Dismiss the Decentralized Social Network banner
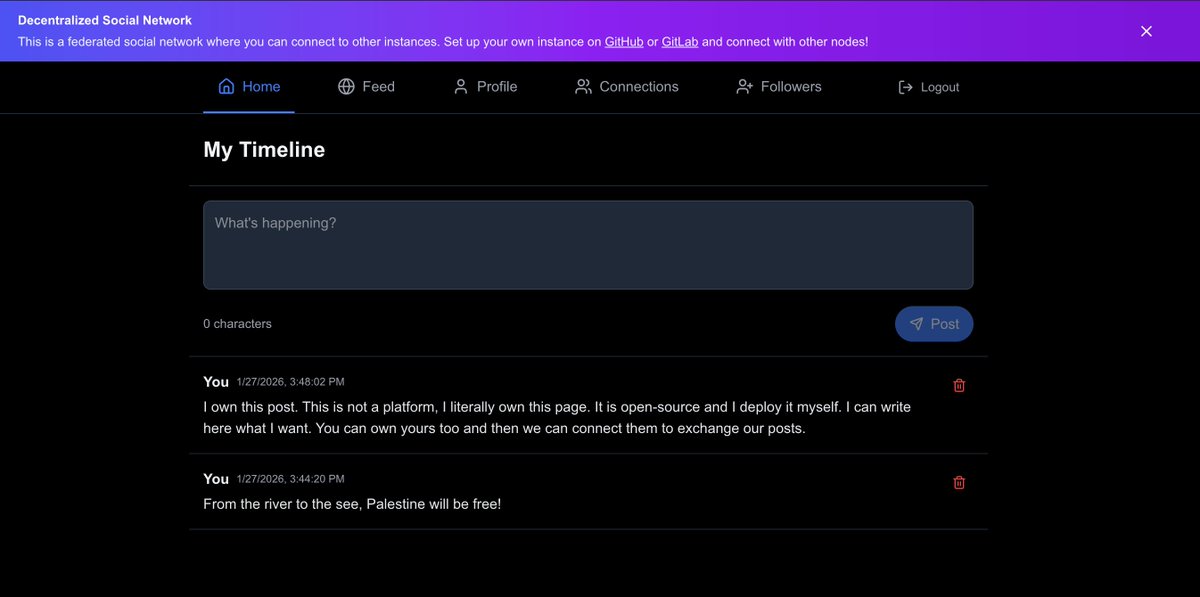1200x597 pixels. click(1146, 31)
